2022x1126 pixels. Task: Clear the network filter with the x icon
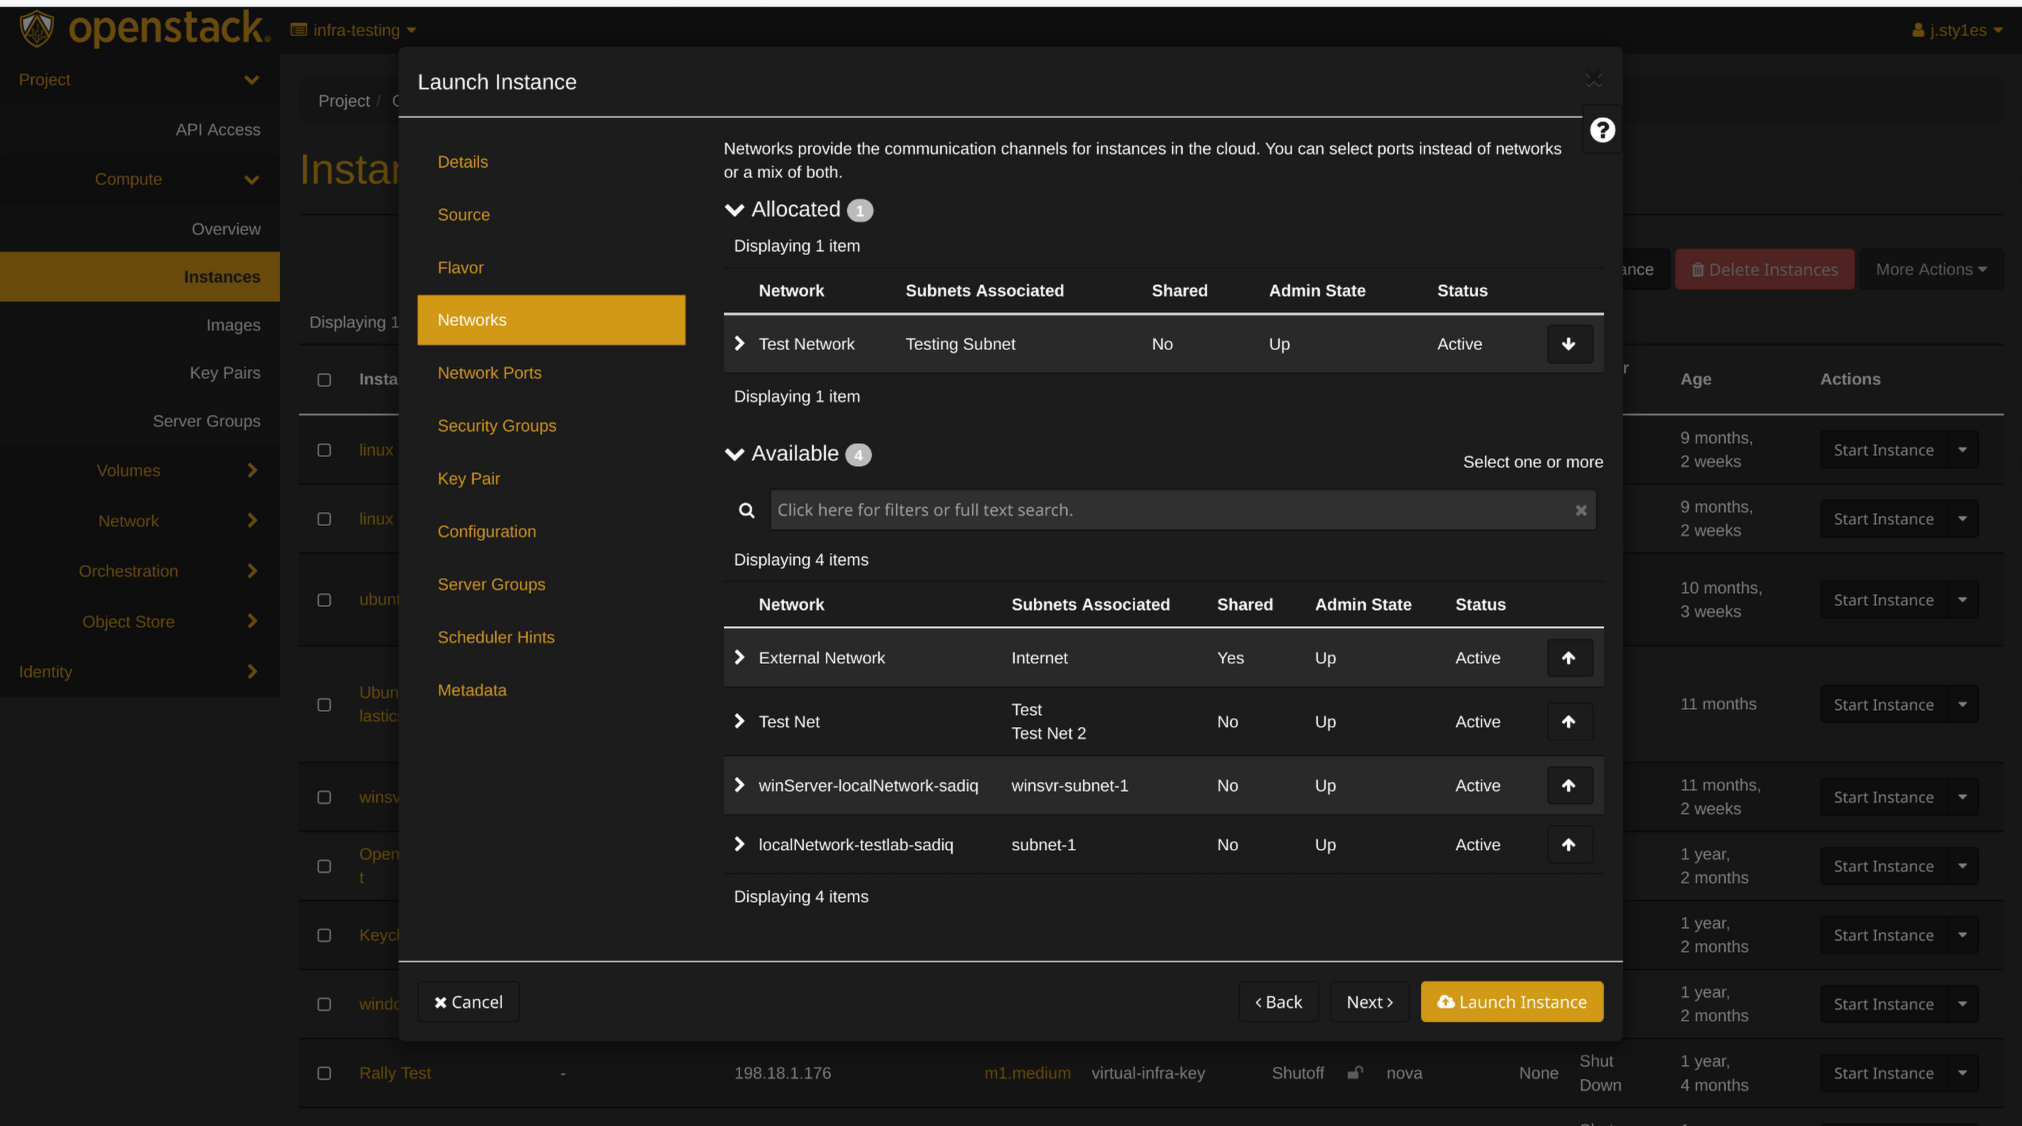click(x=1581, y=510)
